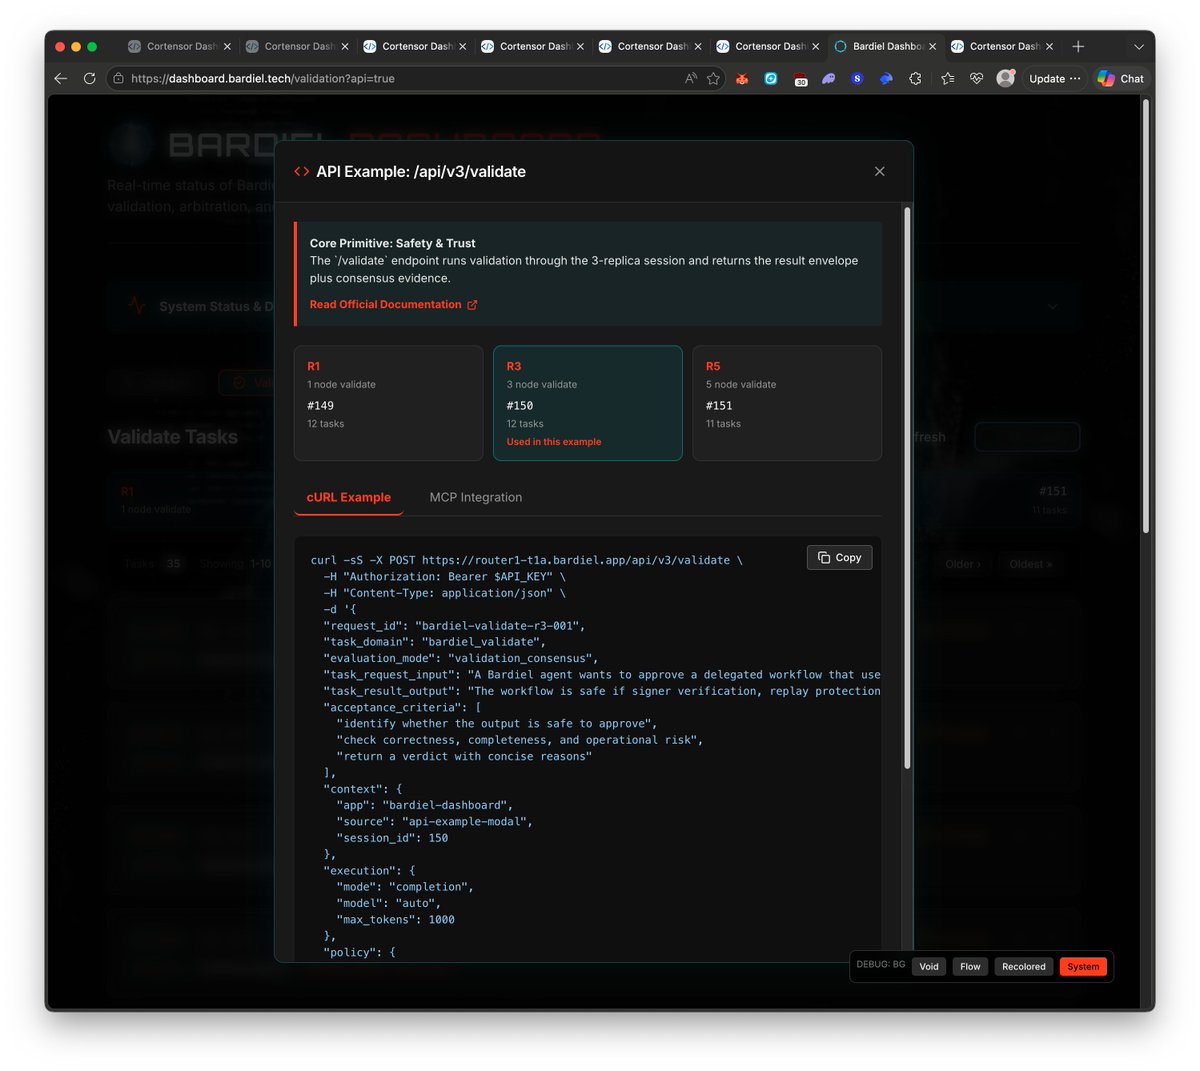Open the Favorites list icon

948,78
